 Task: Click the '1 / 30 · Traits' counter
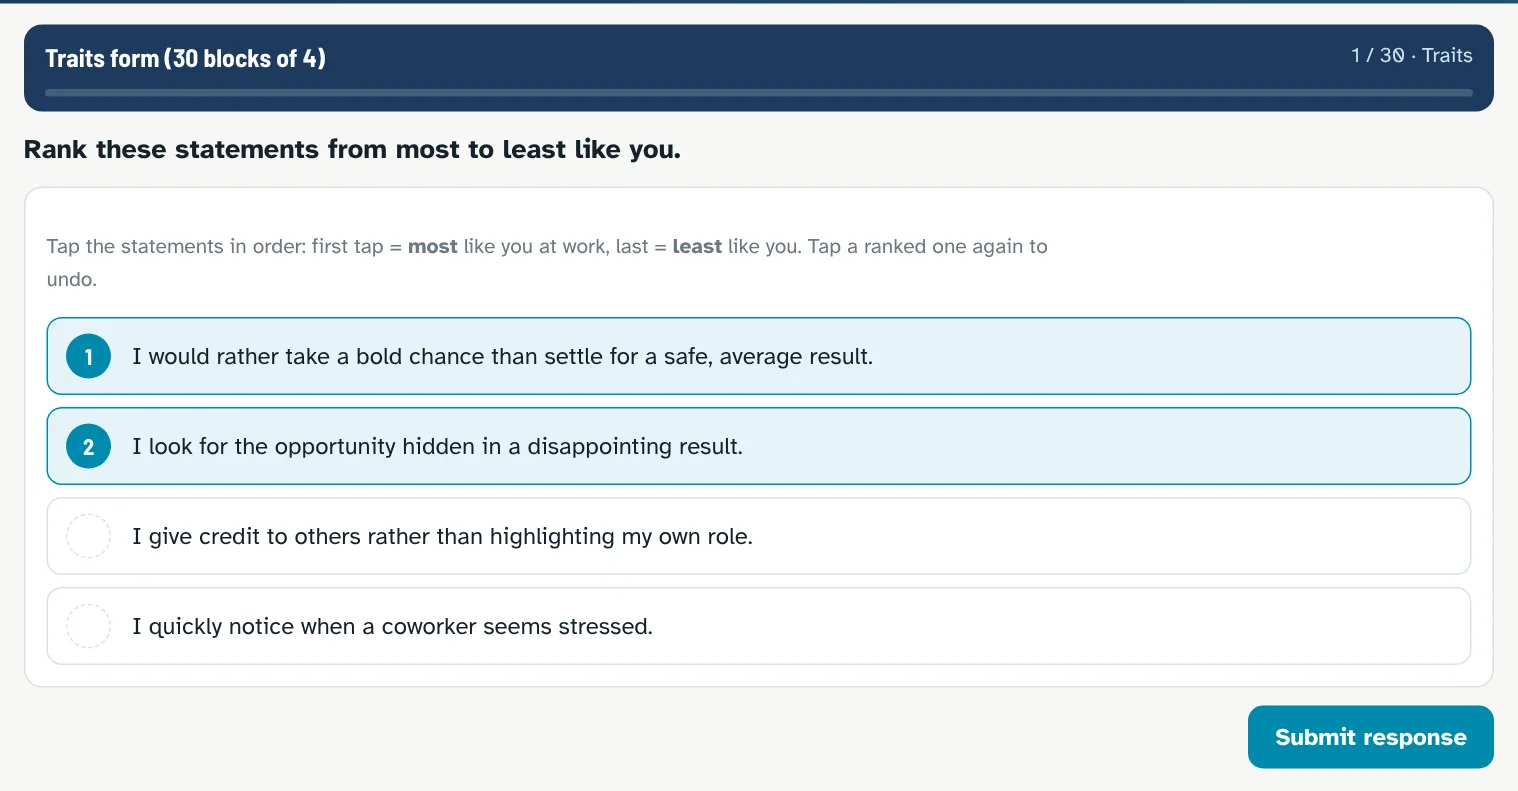tap(1411, 56)
